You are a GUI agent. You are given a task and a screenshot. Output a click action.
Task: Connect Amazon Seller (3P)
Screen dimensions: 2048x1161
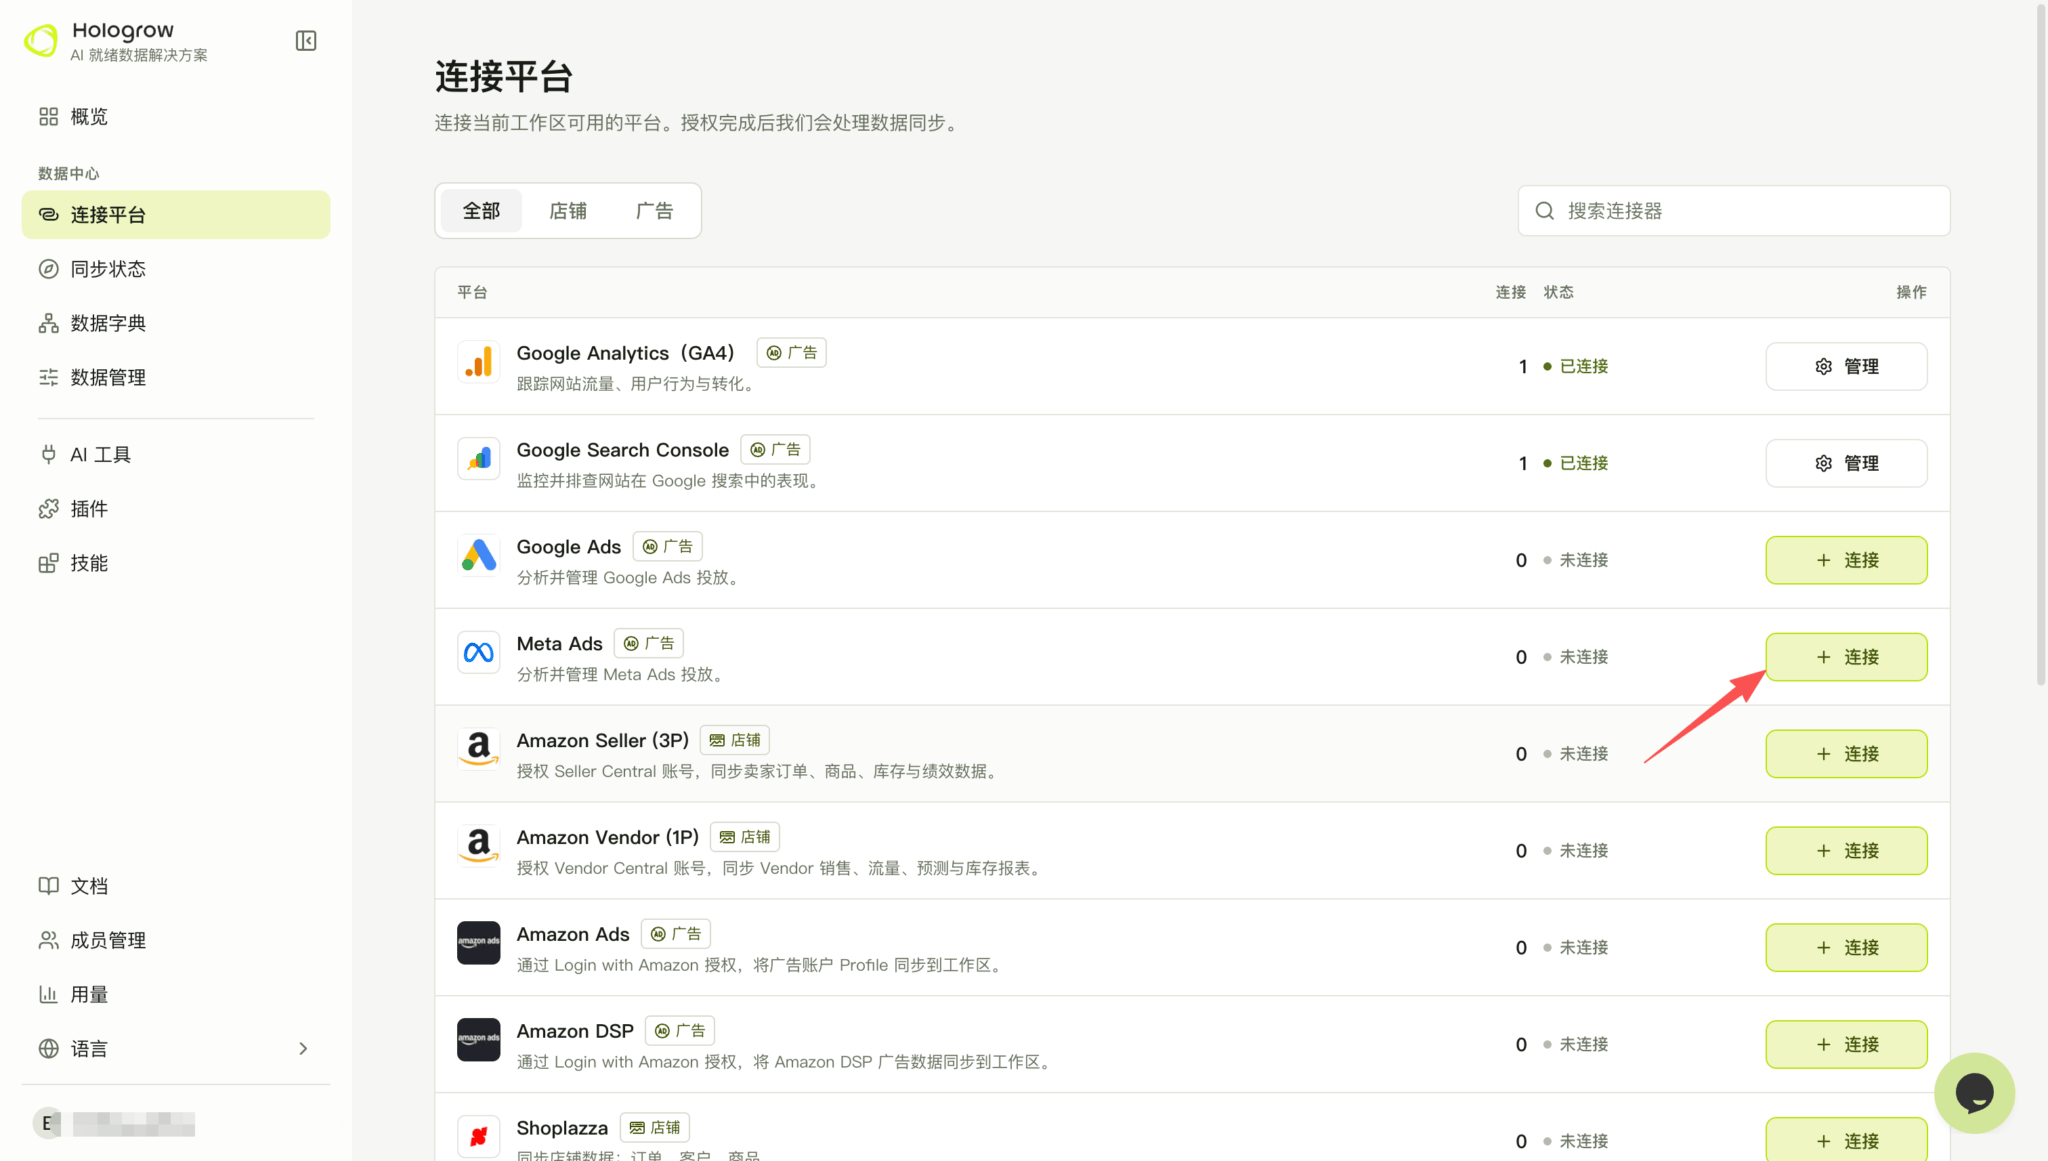1846,754
